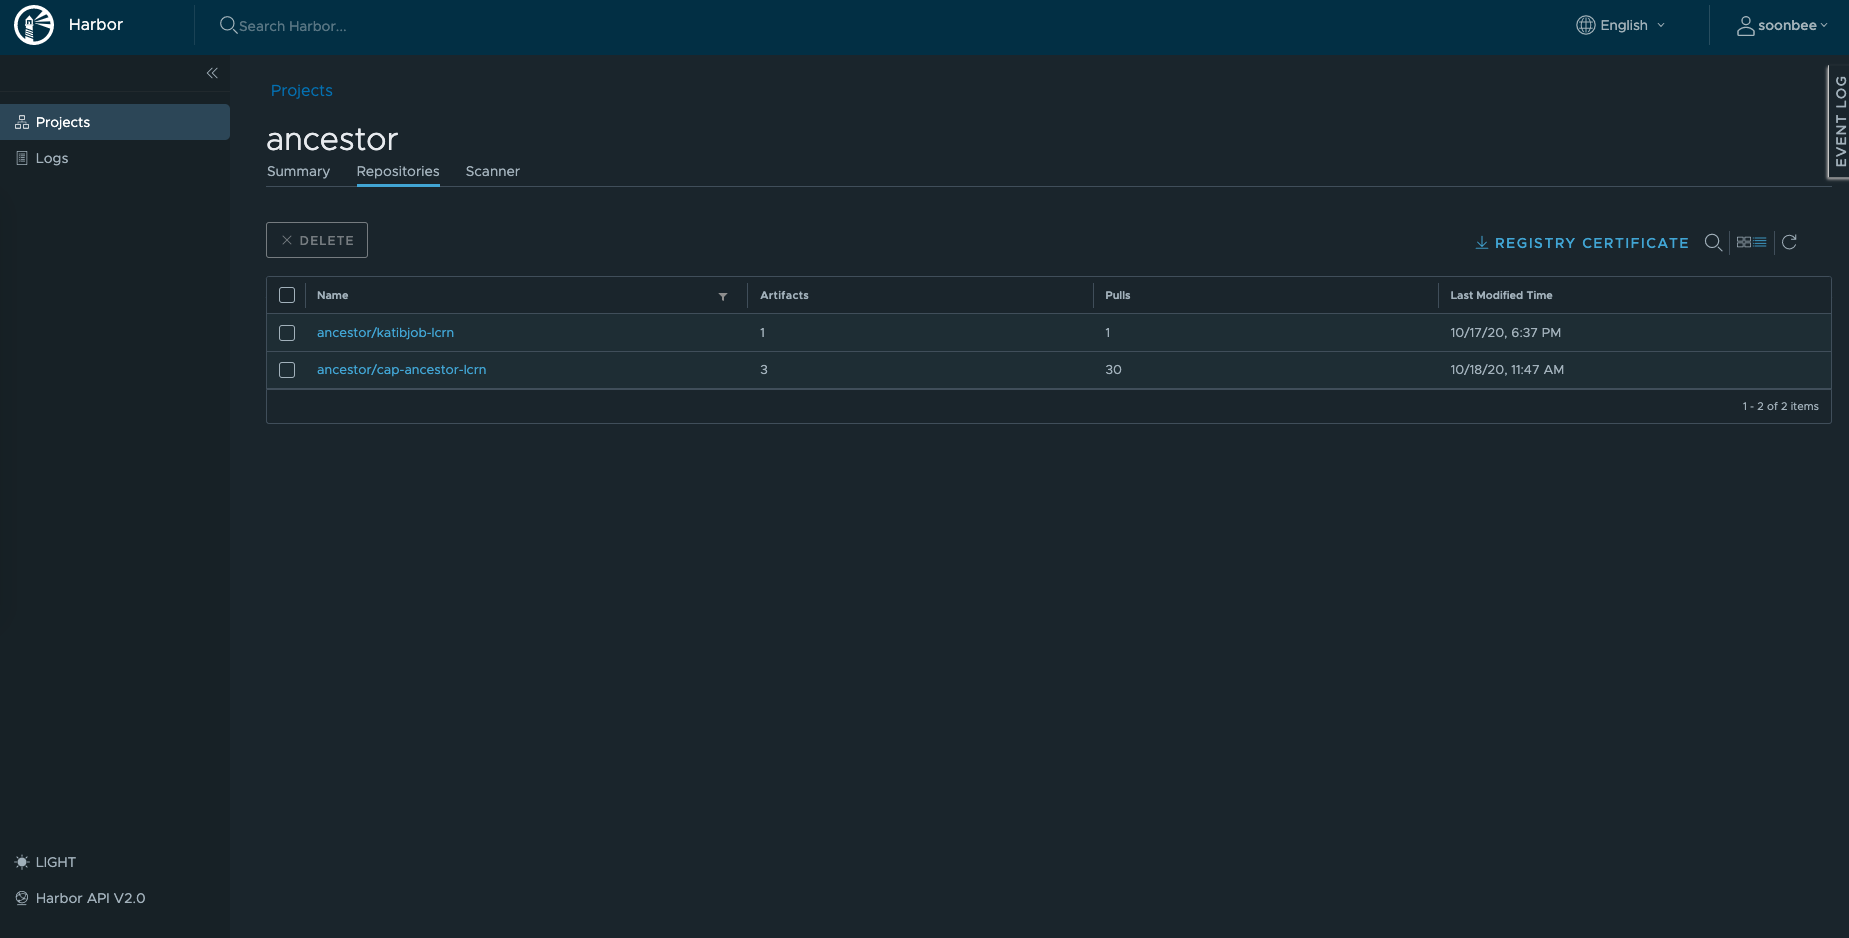Click the Projects sidebar icon
Viewport: 1849px width, 938px height.
pos(22,122)
